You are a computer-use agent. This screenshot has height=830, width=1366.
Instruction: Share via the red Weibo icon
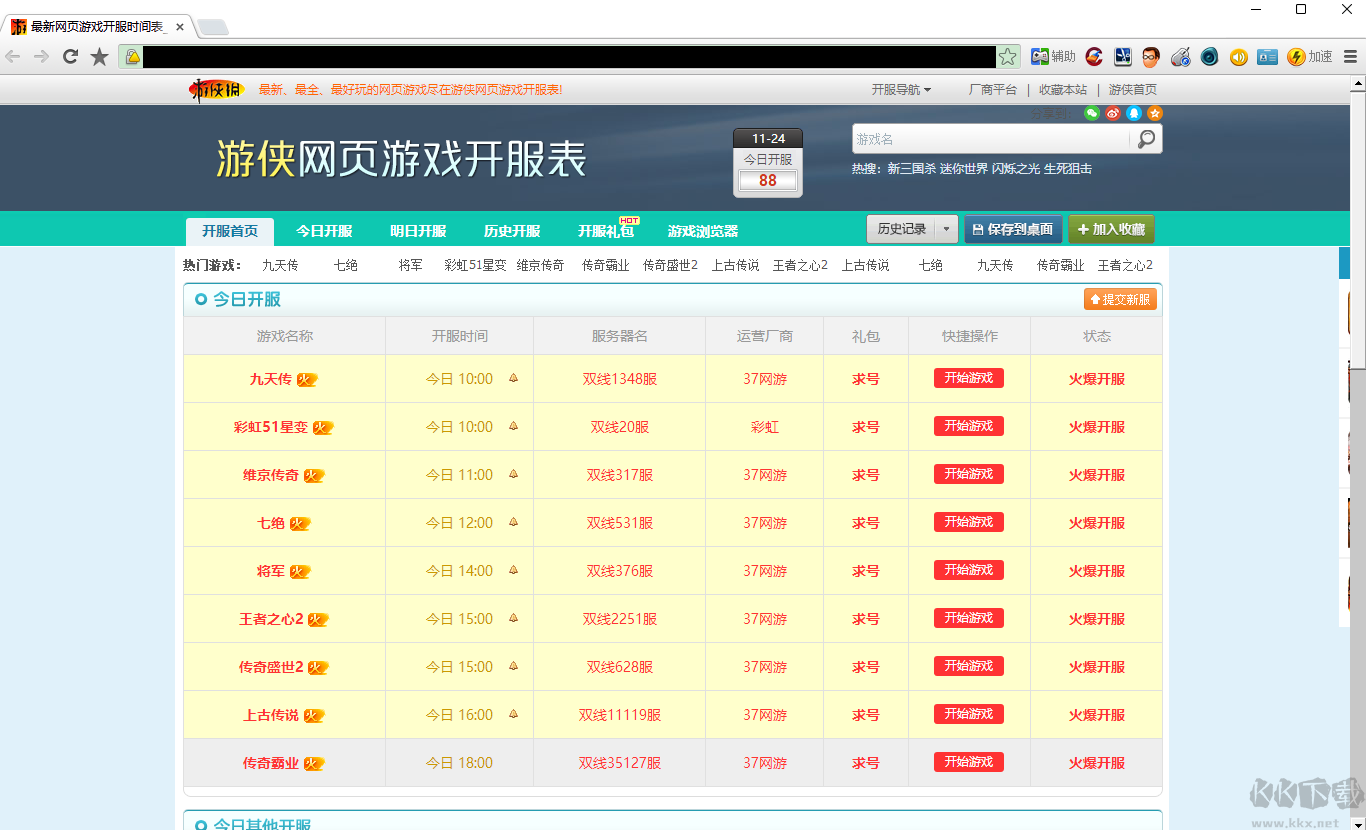(1113, 112)
